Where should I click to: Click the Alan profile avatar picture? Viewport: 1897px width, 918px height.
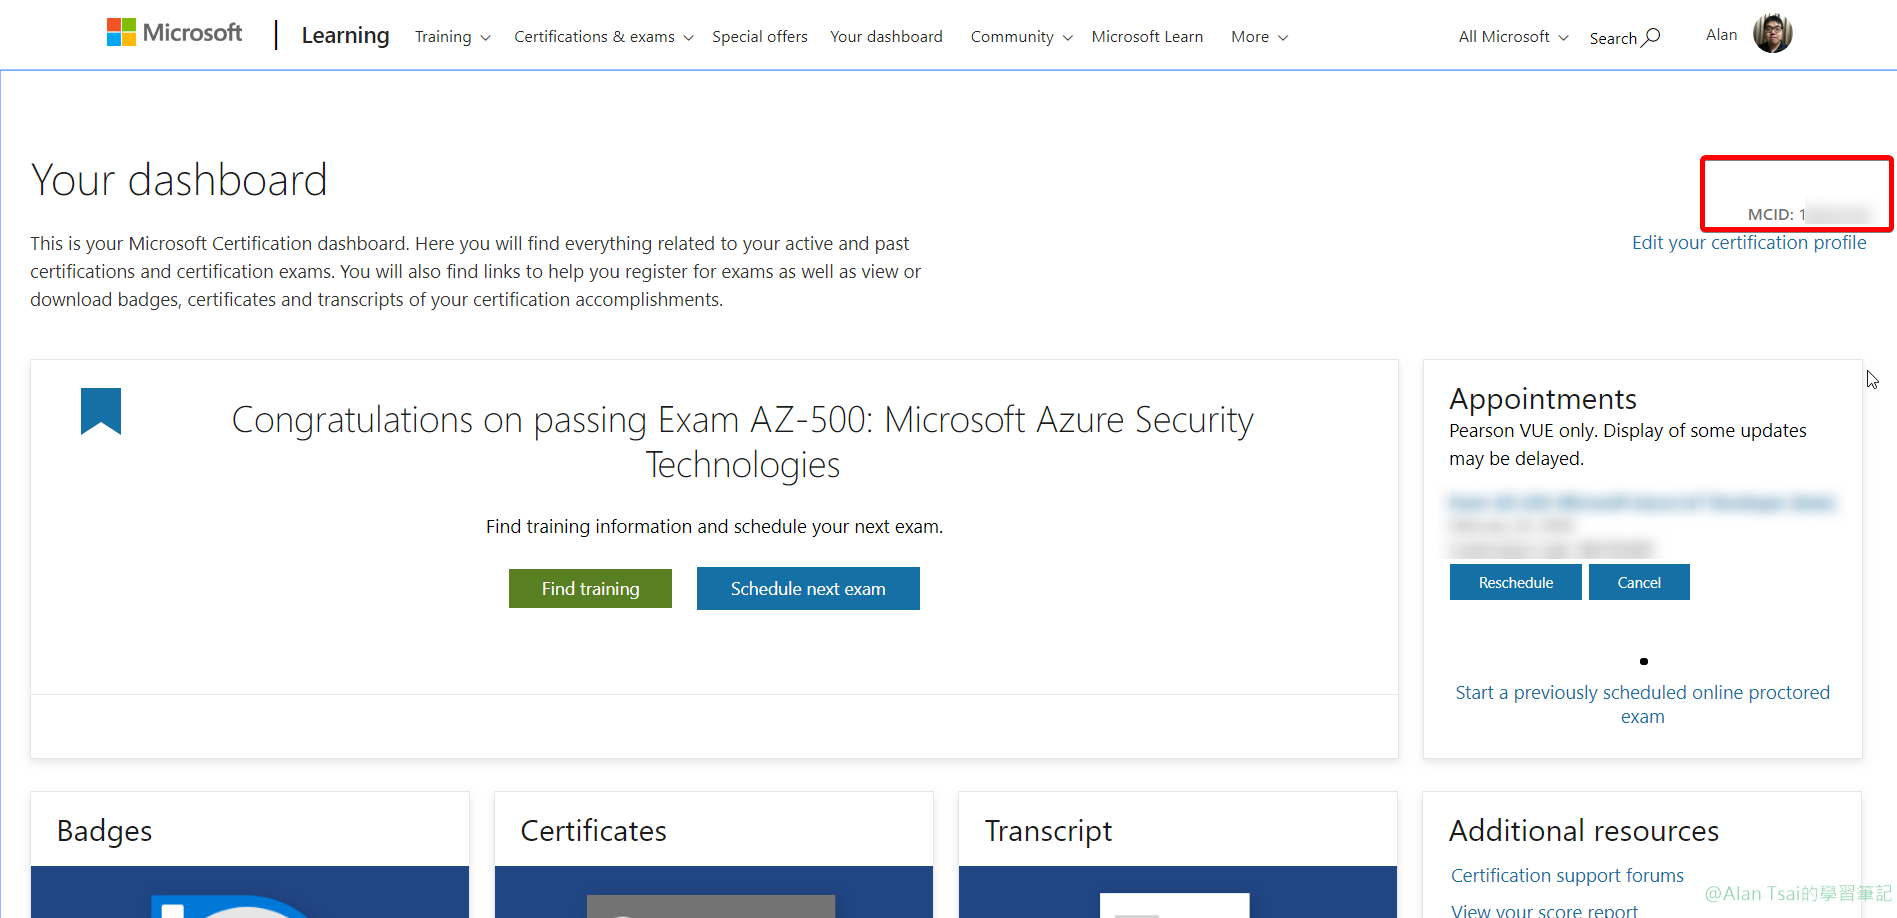point(1772,34)
